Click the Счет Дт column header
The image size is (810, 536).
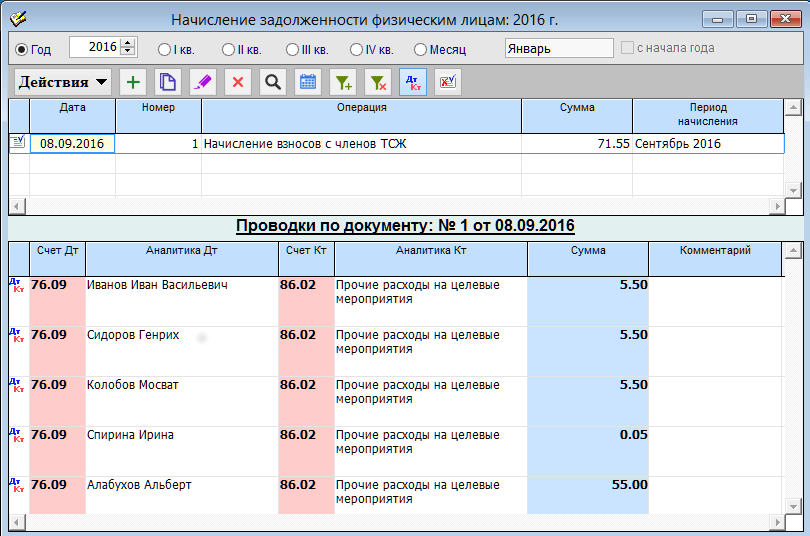pos(57,259)
